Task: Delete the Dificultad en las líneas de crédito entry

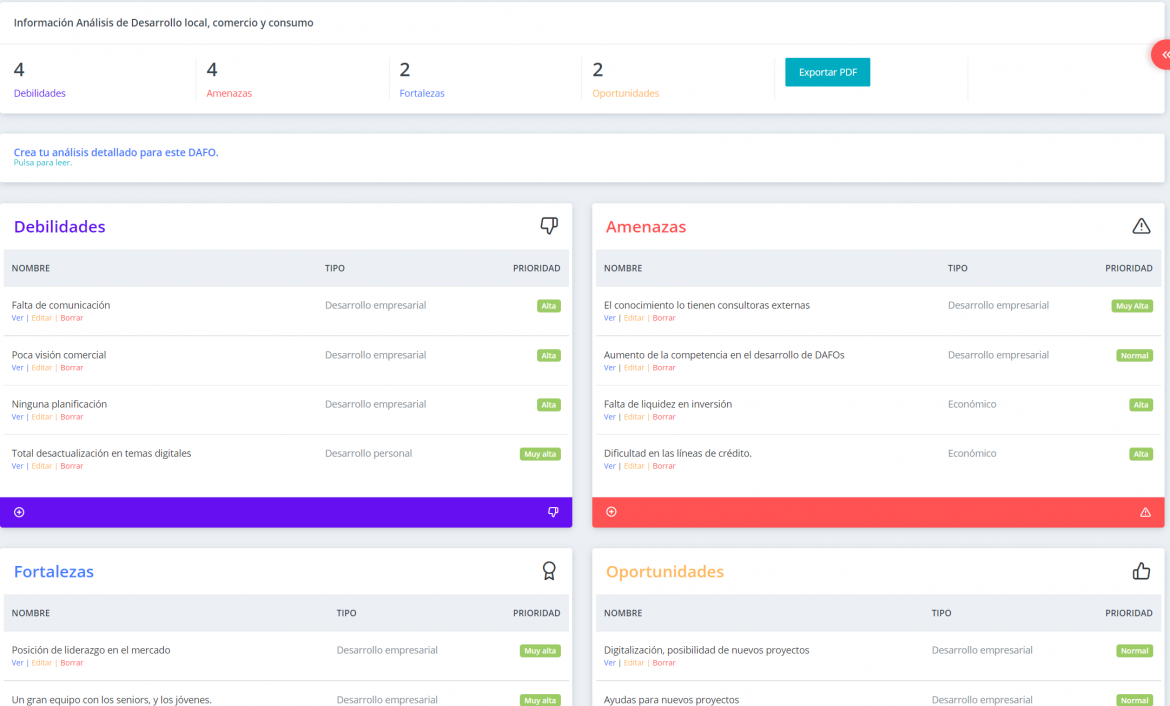Action: point(664,466)
